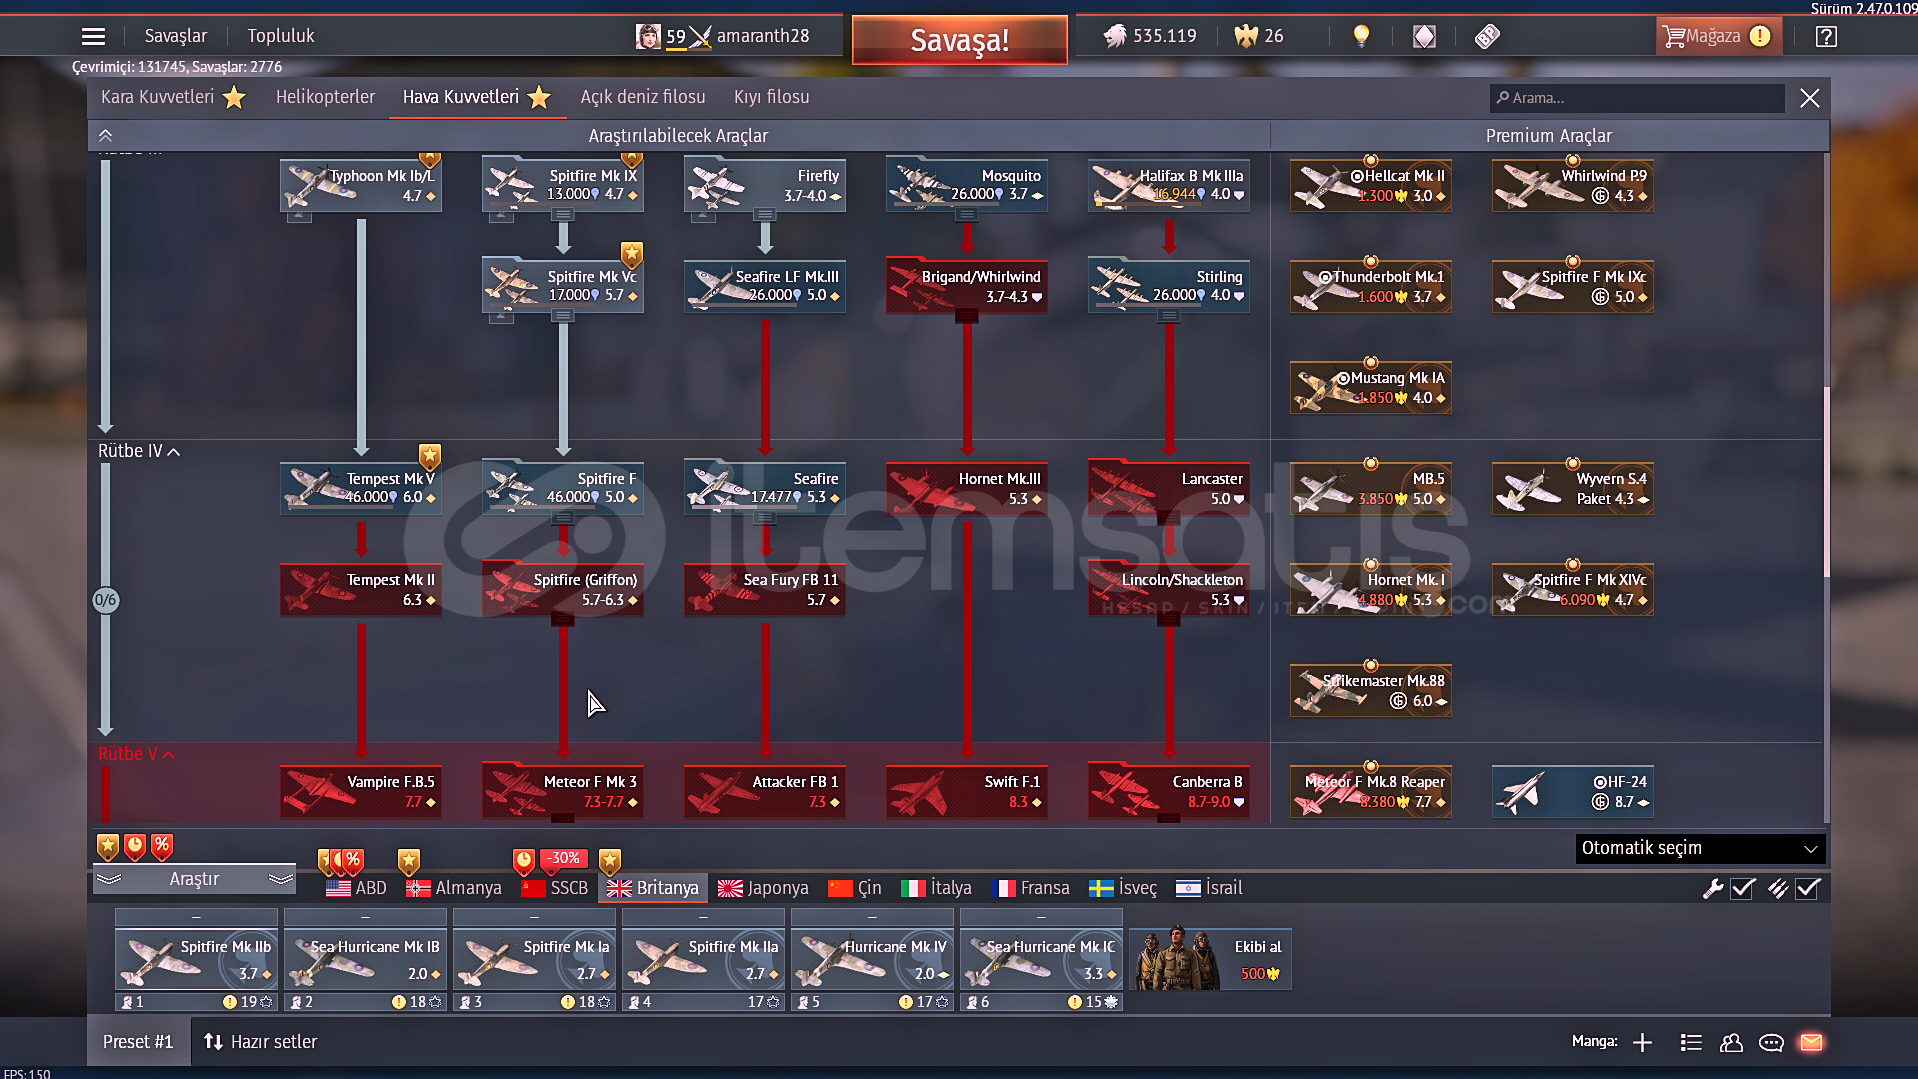Image resolution: width=1918 pixels, height=1079 pixels.
Task: Expand group under Stirling card
Action: pyautogui.click(x=1169, y=316)
